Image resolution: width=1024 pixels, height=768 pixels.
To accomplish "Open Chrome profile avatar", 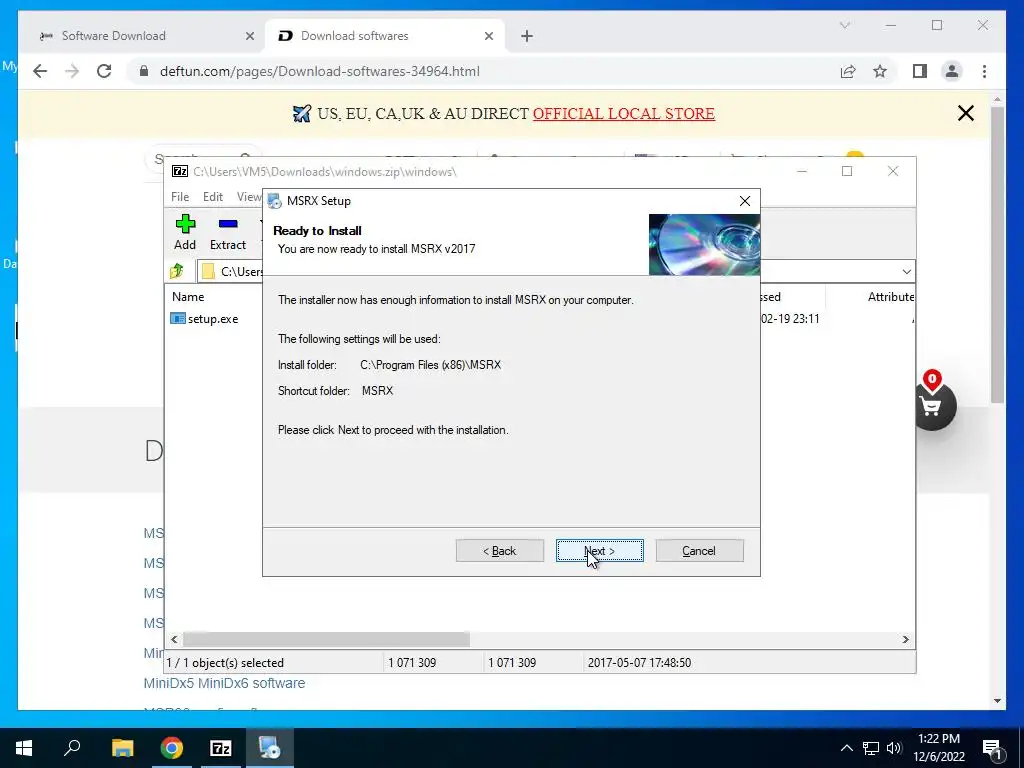I will pyautogui.click(x=952, y=71).
